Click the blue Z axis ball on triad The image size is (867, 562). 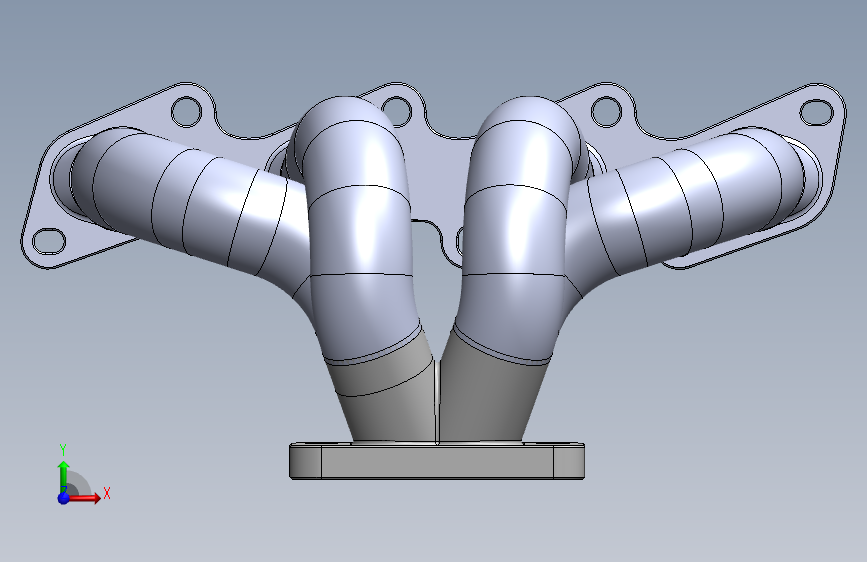coord(63,498)
